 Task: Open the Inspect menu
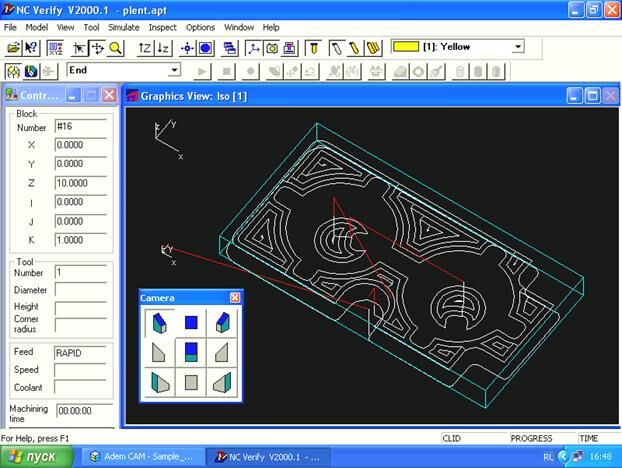tap(163, 27)
